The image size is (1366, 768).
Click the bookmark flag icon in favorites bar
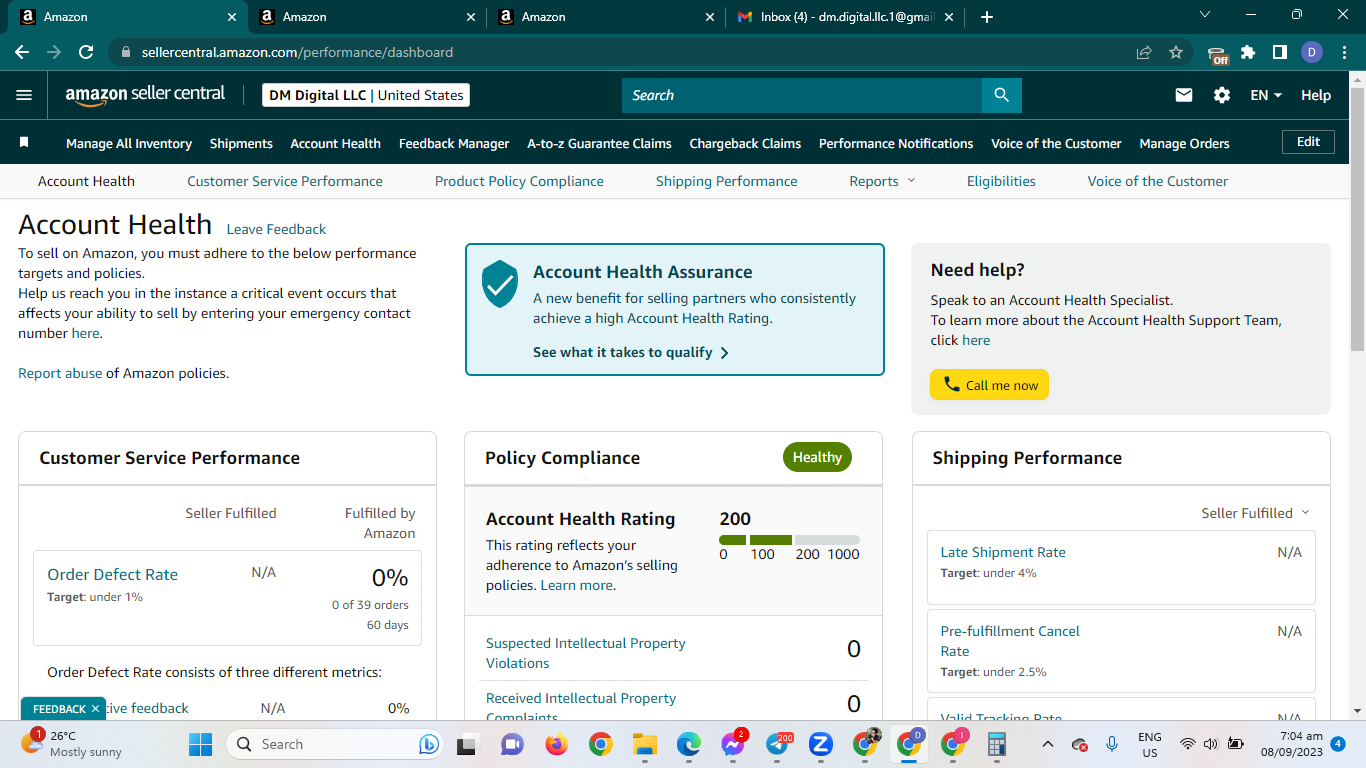(24, 143)
